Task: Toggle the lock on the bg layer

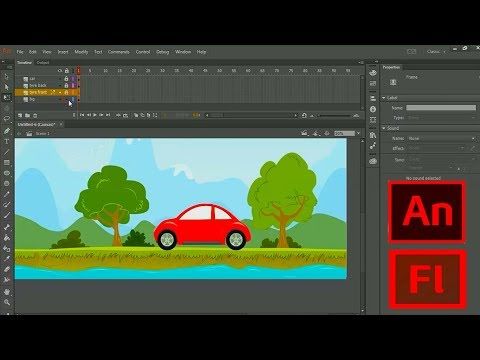Action: click(x=66, y=99)
